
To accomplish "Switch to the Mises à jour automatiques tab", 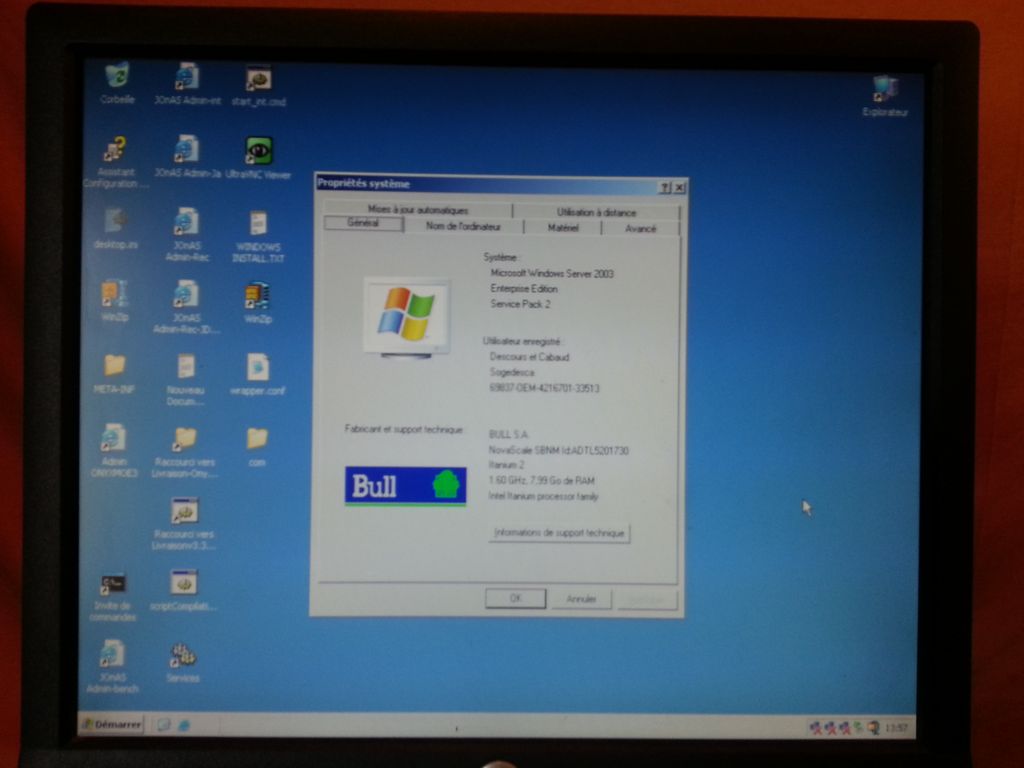I will tap(418, 210).
